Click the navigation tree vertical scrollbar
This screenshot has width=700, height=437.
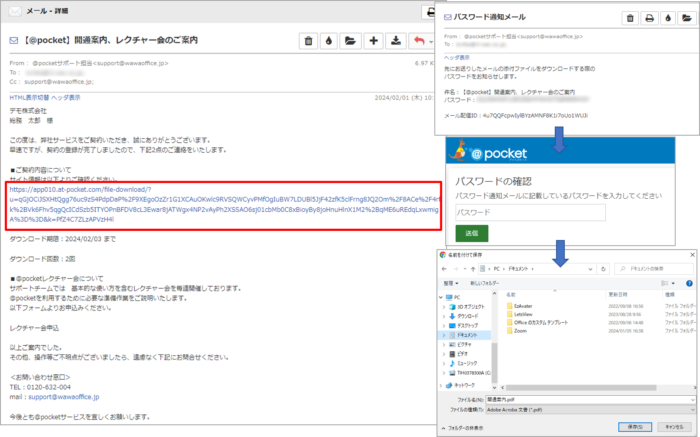click(494, 362)
